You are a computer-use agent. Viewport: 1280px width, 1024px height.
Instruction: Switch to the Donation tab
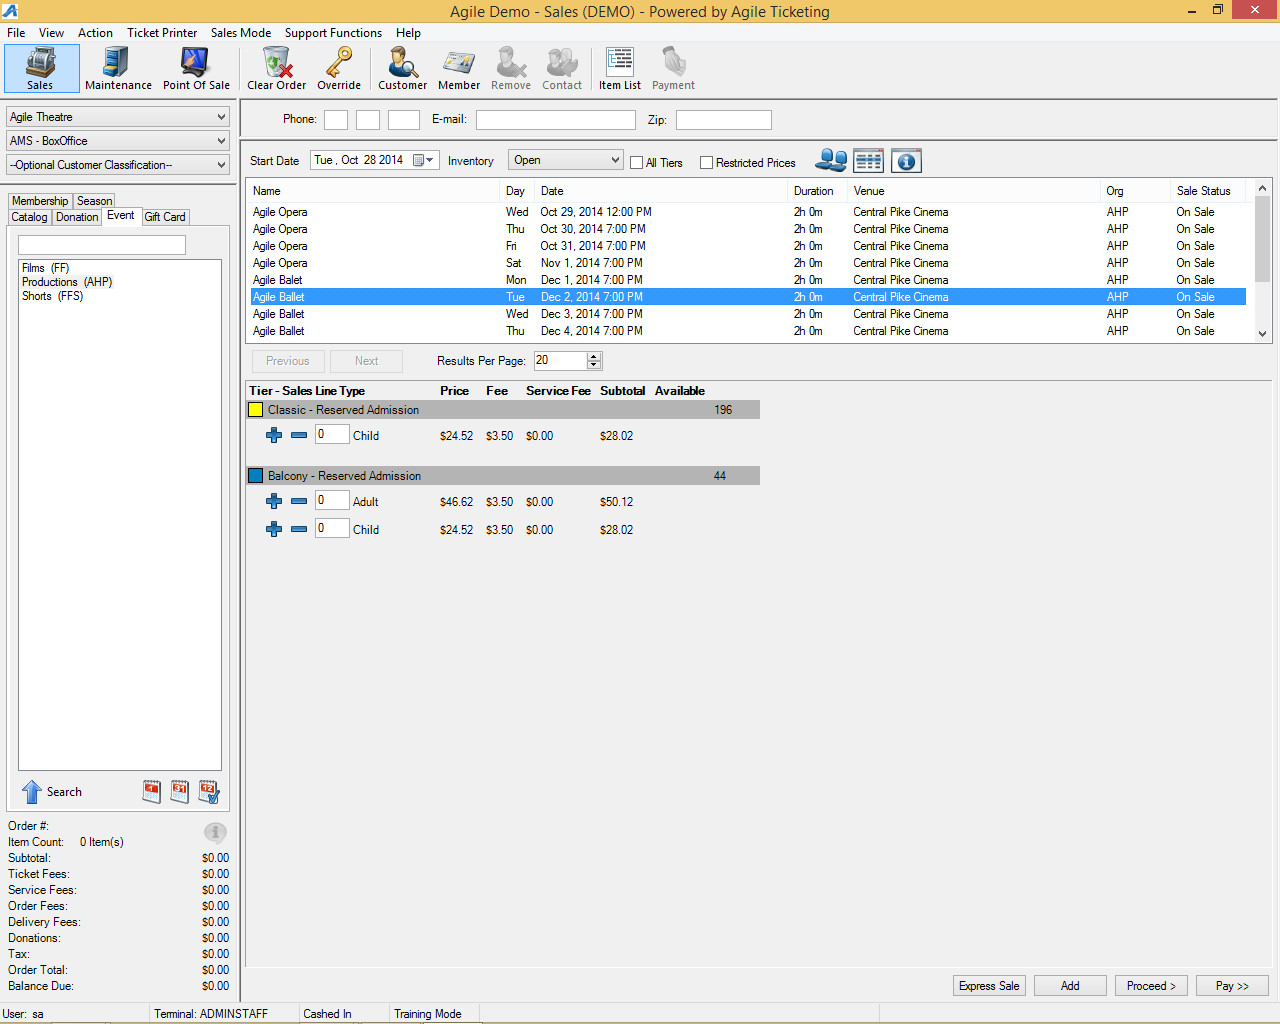[77, 217]
